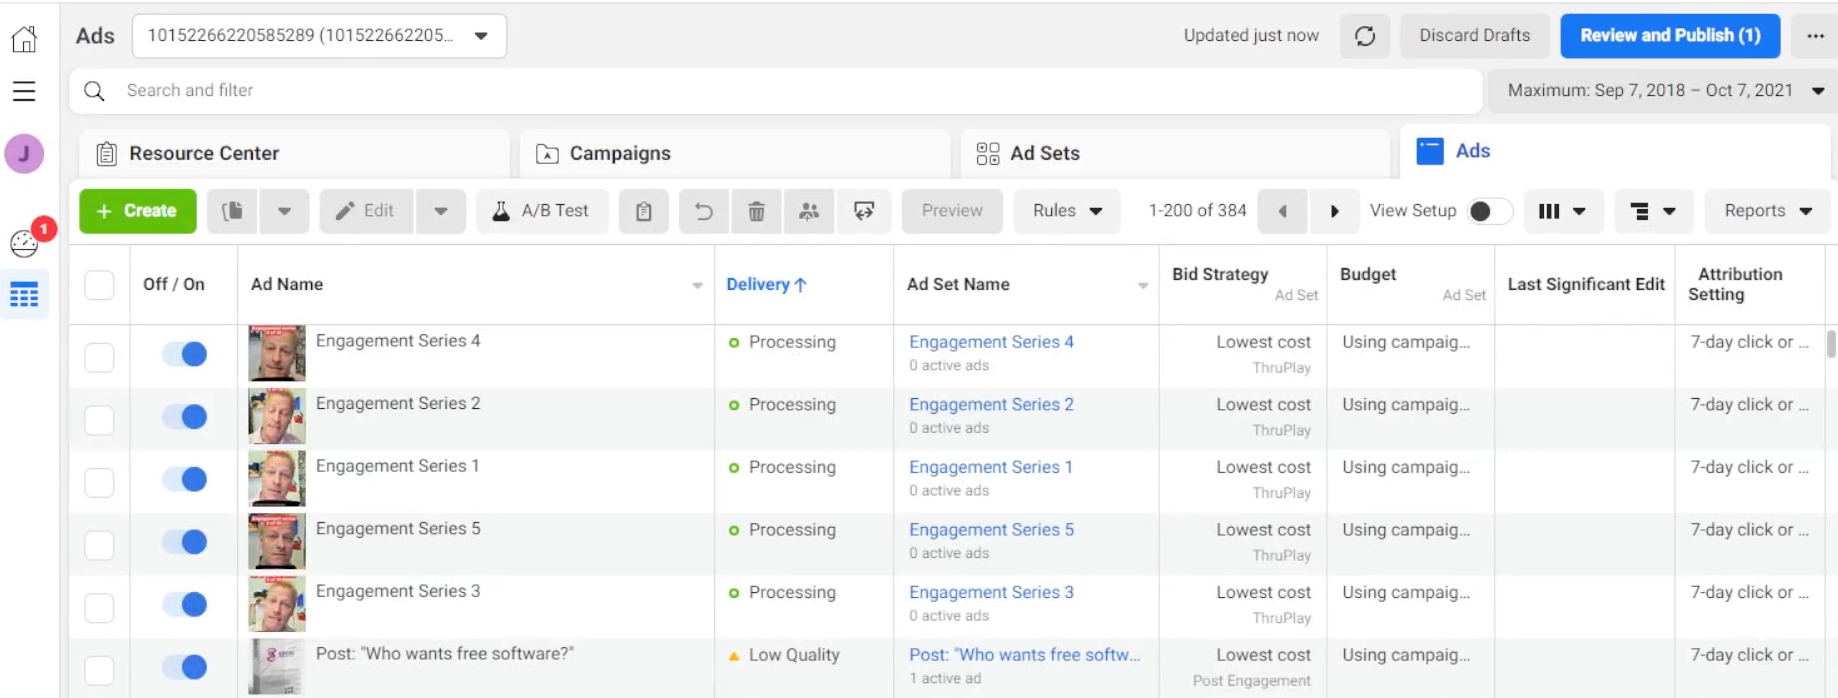Toggle Engagement Series 3 ad off
The image size is (1838, 698).
pos(185,605)
